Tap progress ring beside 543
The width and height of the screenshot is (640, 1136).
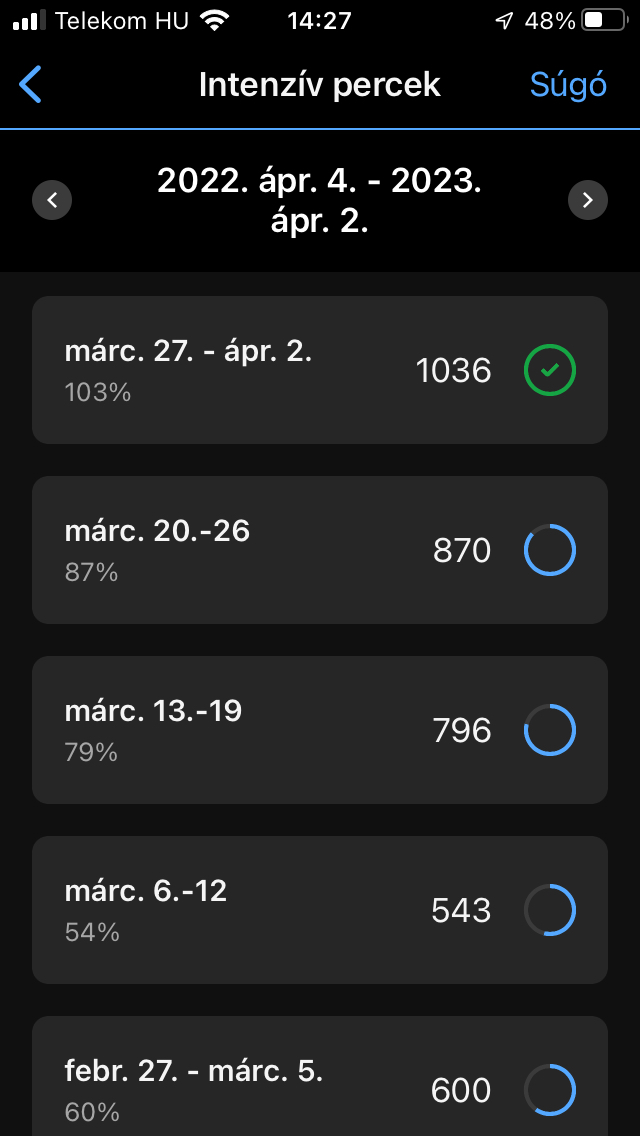click(x=550, y=911)
